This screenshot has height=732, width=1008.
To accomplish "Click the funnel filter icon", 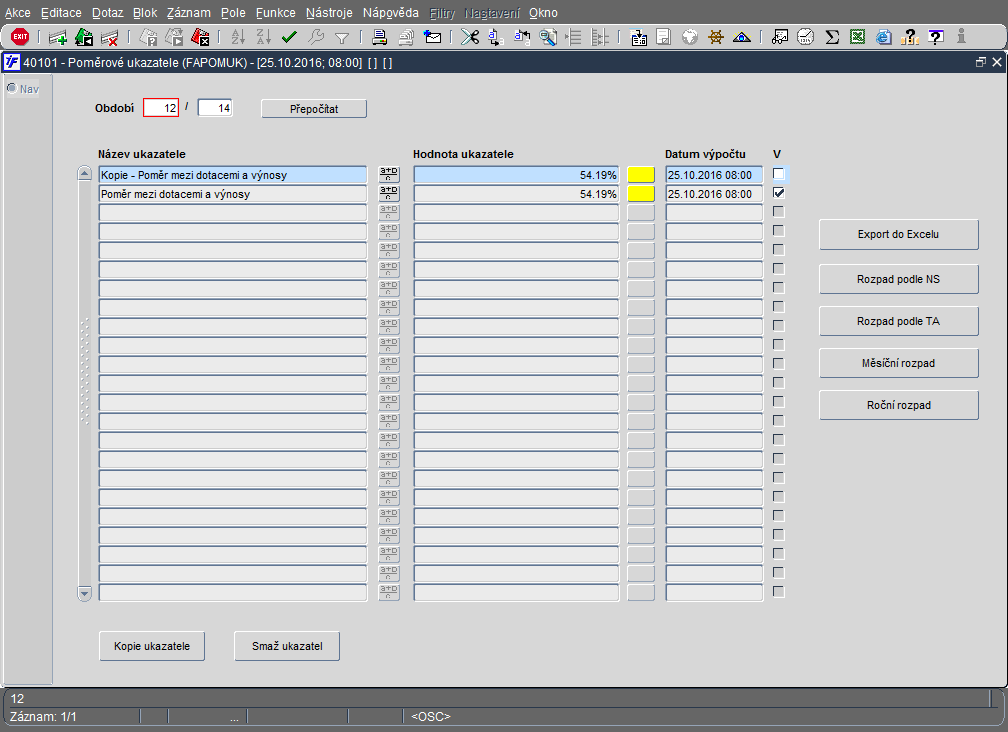I will (x=342, y=38).
